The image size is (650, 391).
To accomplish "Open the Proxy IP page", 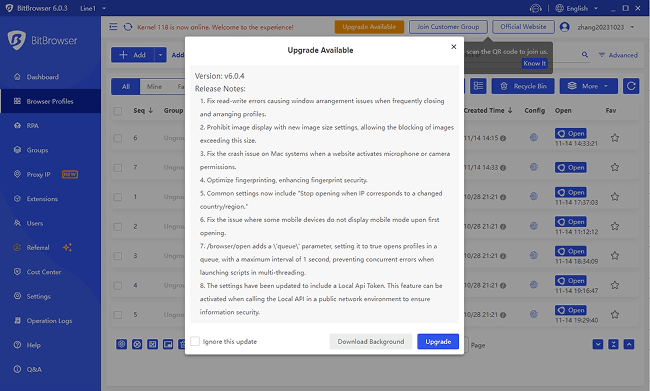I will pos(38,175).
